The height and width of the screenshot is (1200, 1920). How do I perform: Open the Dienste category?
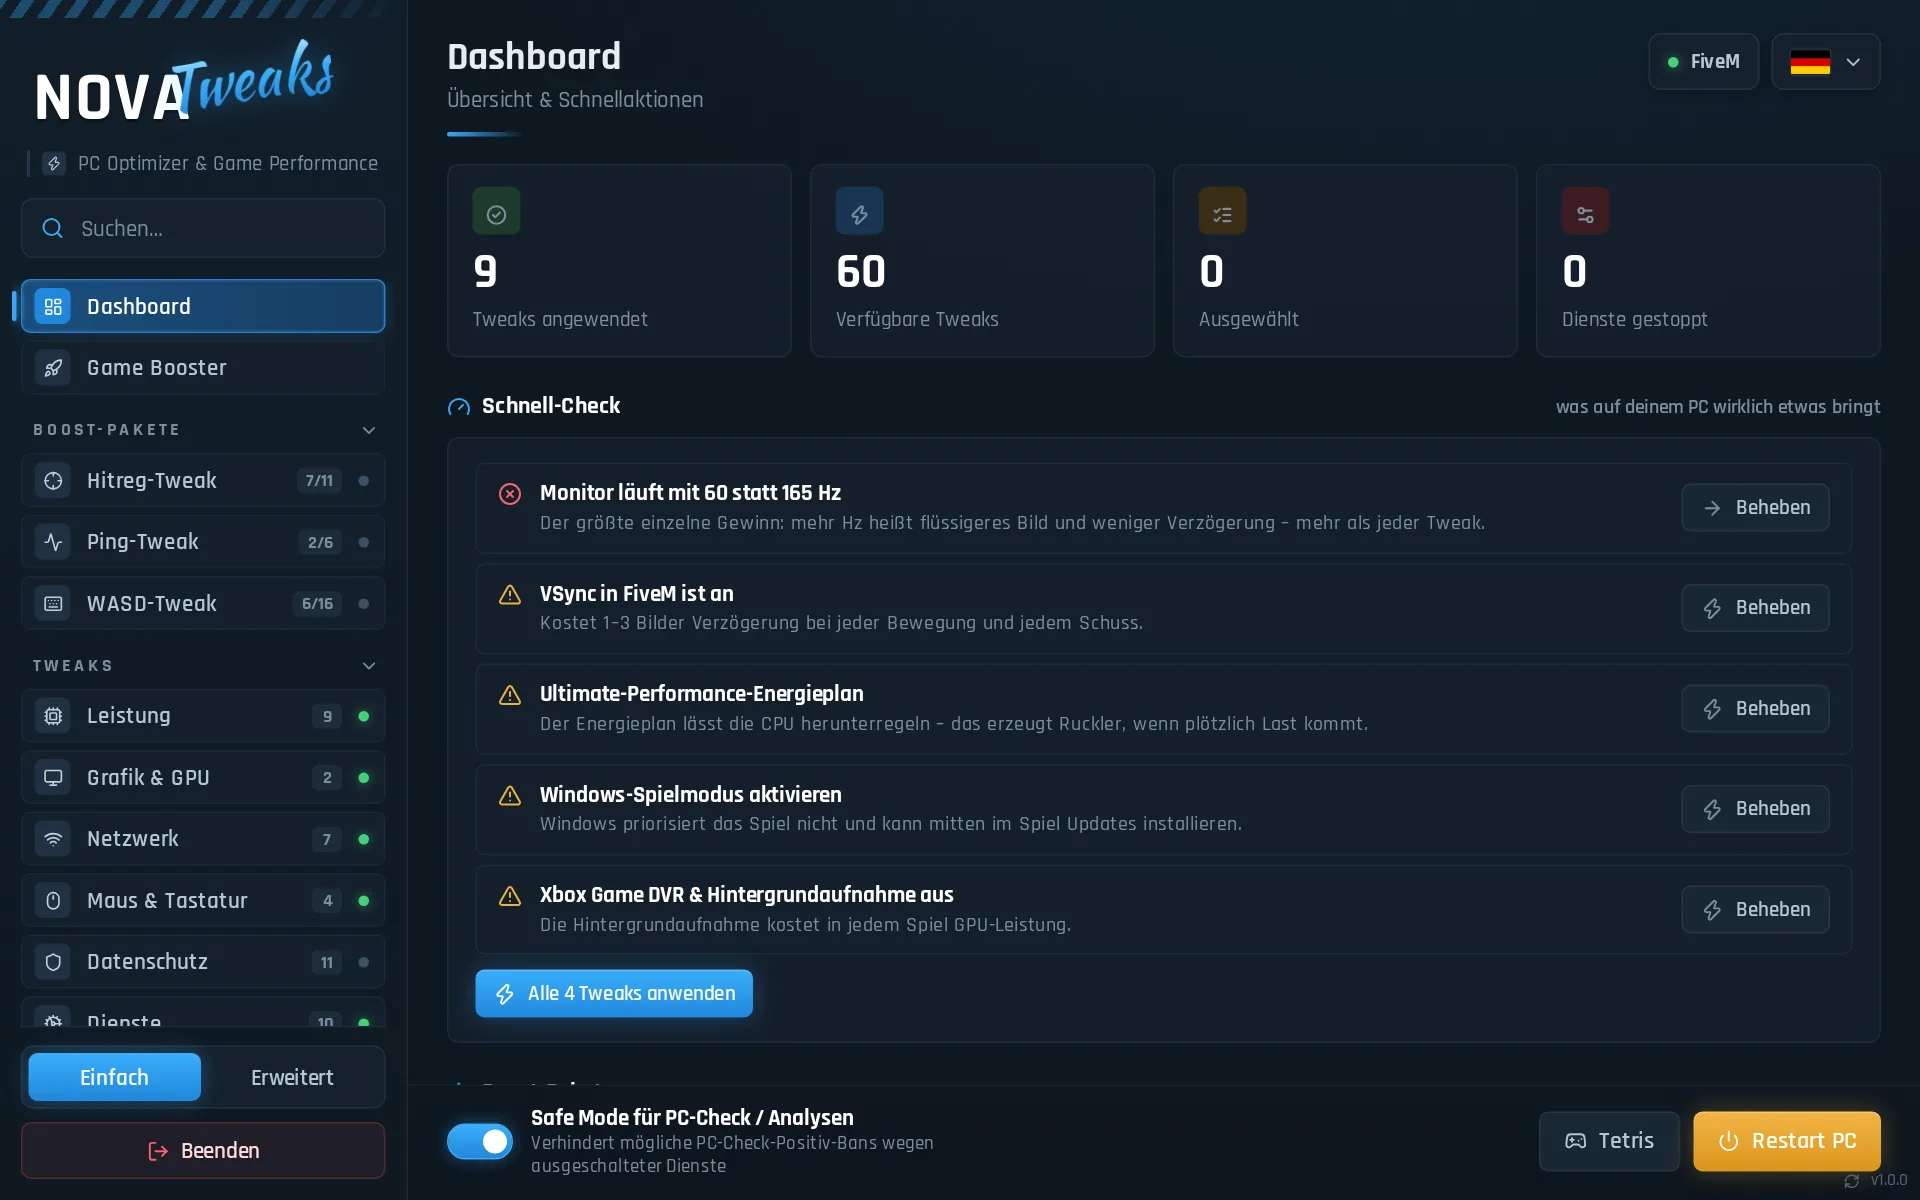203,1014
